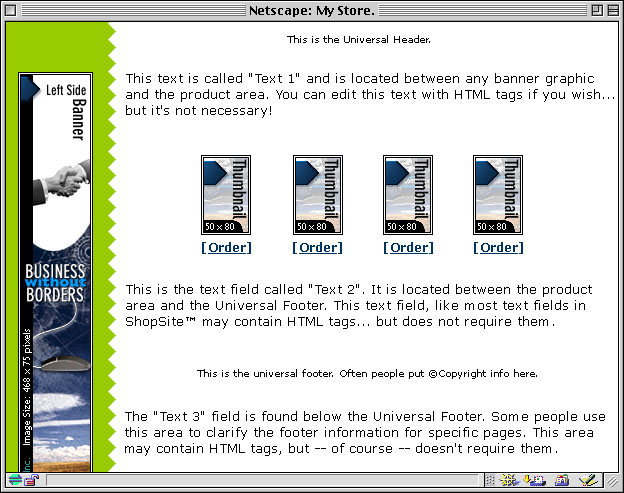Screen dimensions: 624x493
Task: Click the second product thumbnail image
Action: click(x=317, y=194)
